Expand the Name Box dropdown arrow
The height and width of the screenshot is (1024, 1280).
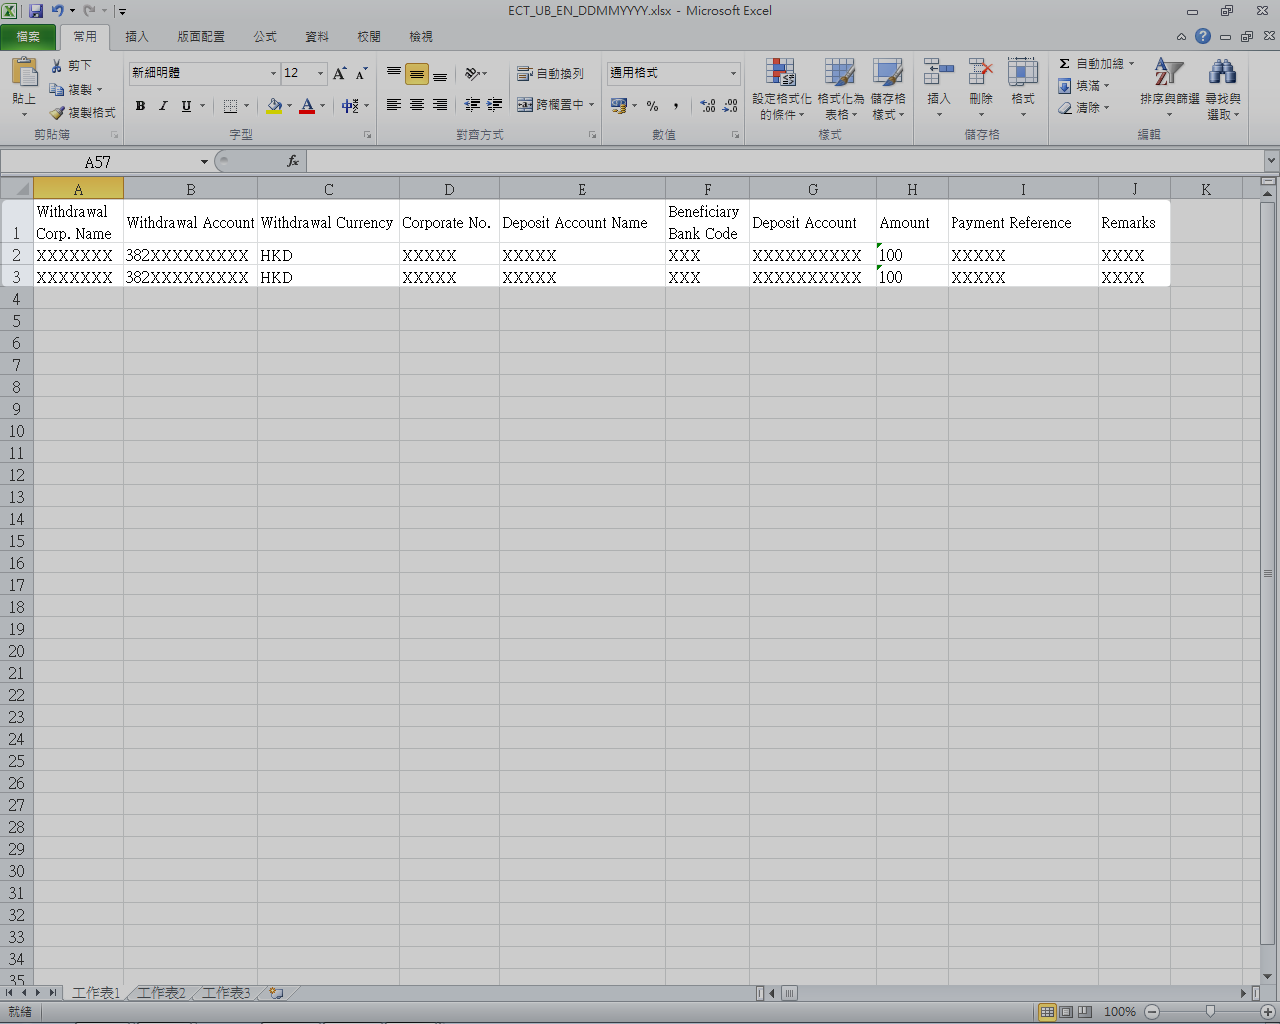click(x=204, y=162)
